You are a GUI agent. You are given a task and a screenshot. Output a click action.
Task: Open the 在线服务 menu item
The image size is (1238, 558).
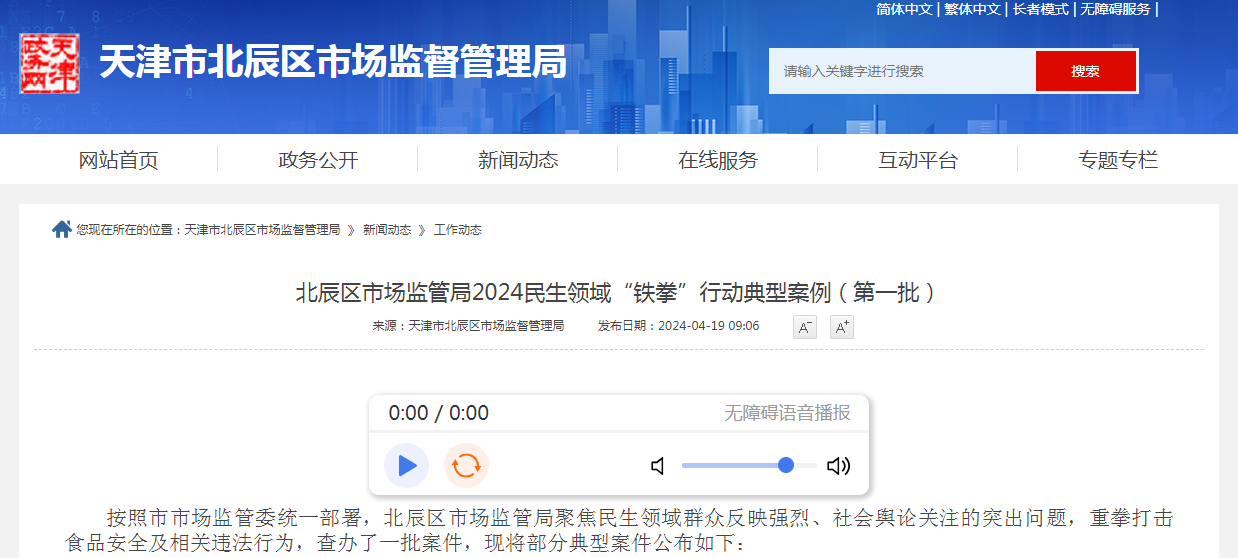pos(718,160)
